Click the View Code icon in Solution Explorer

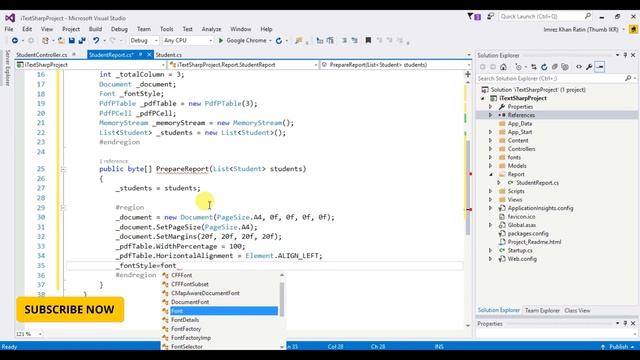(x=579, y=67)
